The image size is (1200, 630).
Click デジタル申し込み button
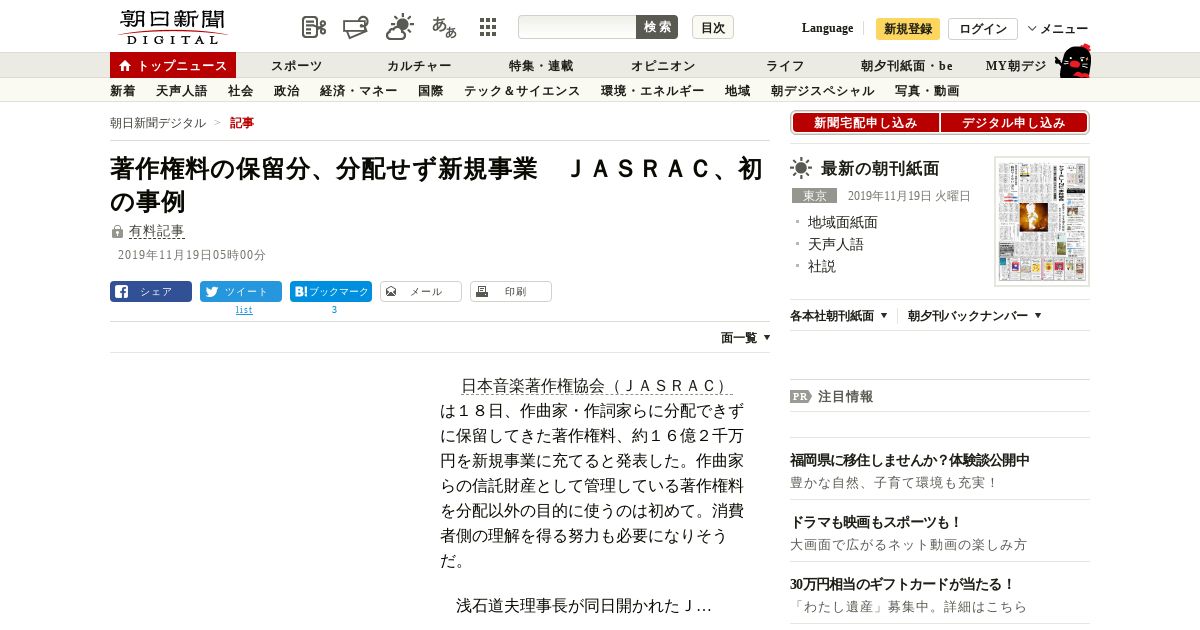pos(1014,123)
